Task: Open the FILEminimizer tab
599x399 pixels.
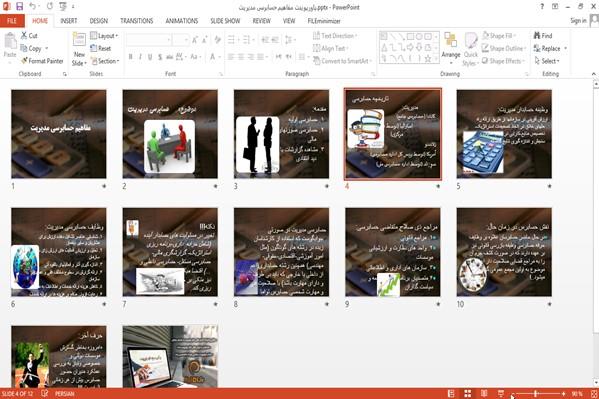Action: pyautogui.click(x=324, y=21)
